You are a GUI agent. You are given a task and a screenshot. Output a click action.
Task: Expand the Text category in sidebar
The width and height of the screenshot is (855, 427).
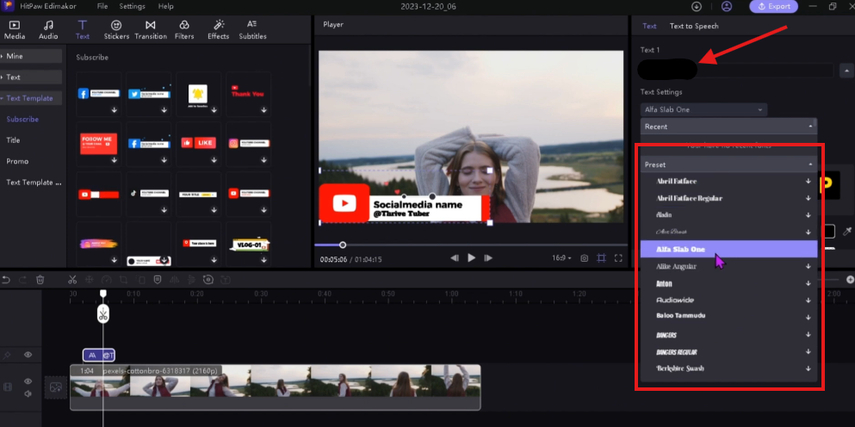coord(31,77)
